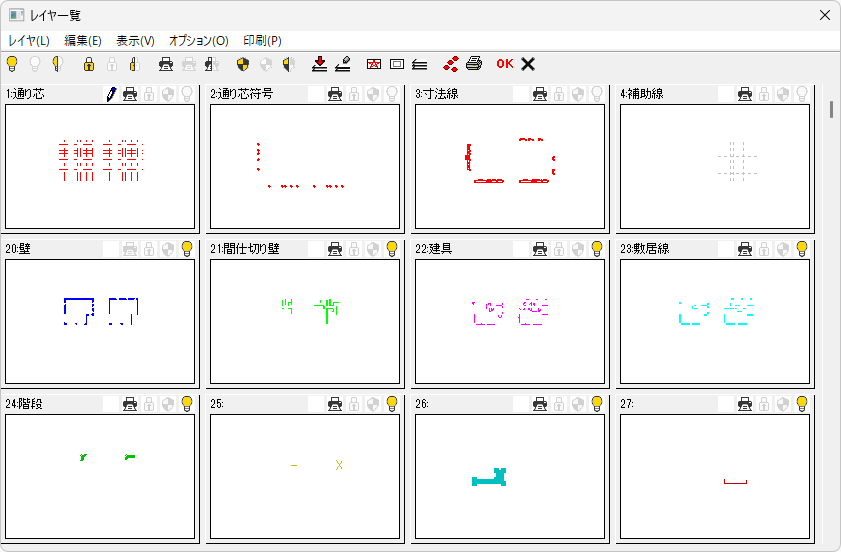Click the 4:補助線 layer title
The width and height of the screenshot is (841, 552).
coord(641,94)
